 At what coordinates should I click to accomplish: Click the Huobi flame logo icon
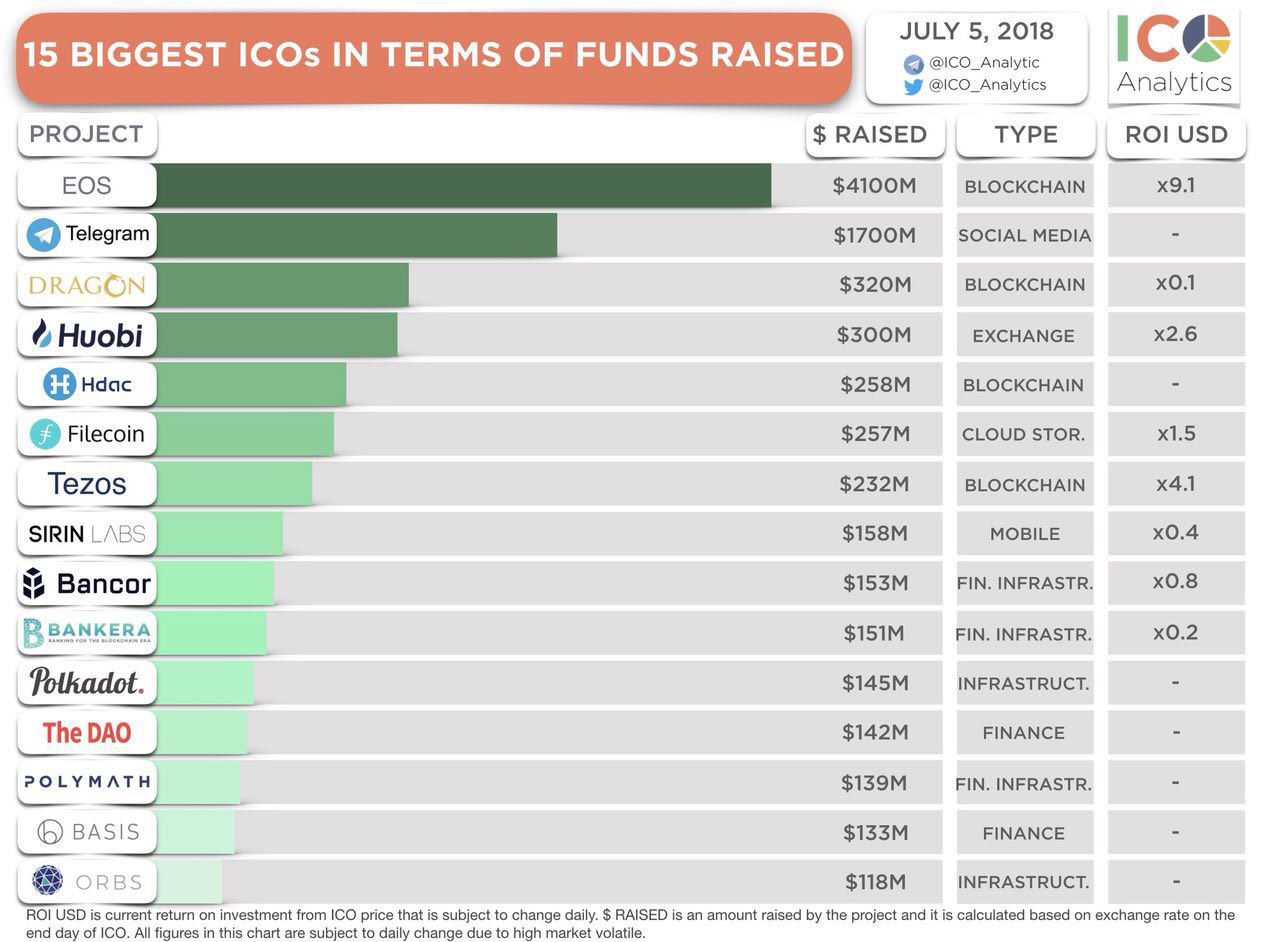[41, 334]
